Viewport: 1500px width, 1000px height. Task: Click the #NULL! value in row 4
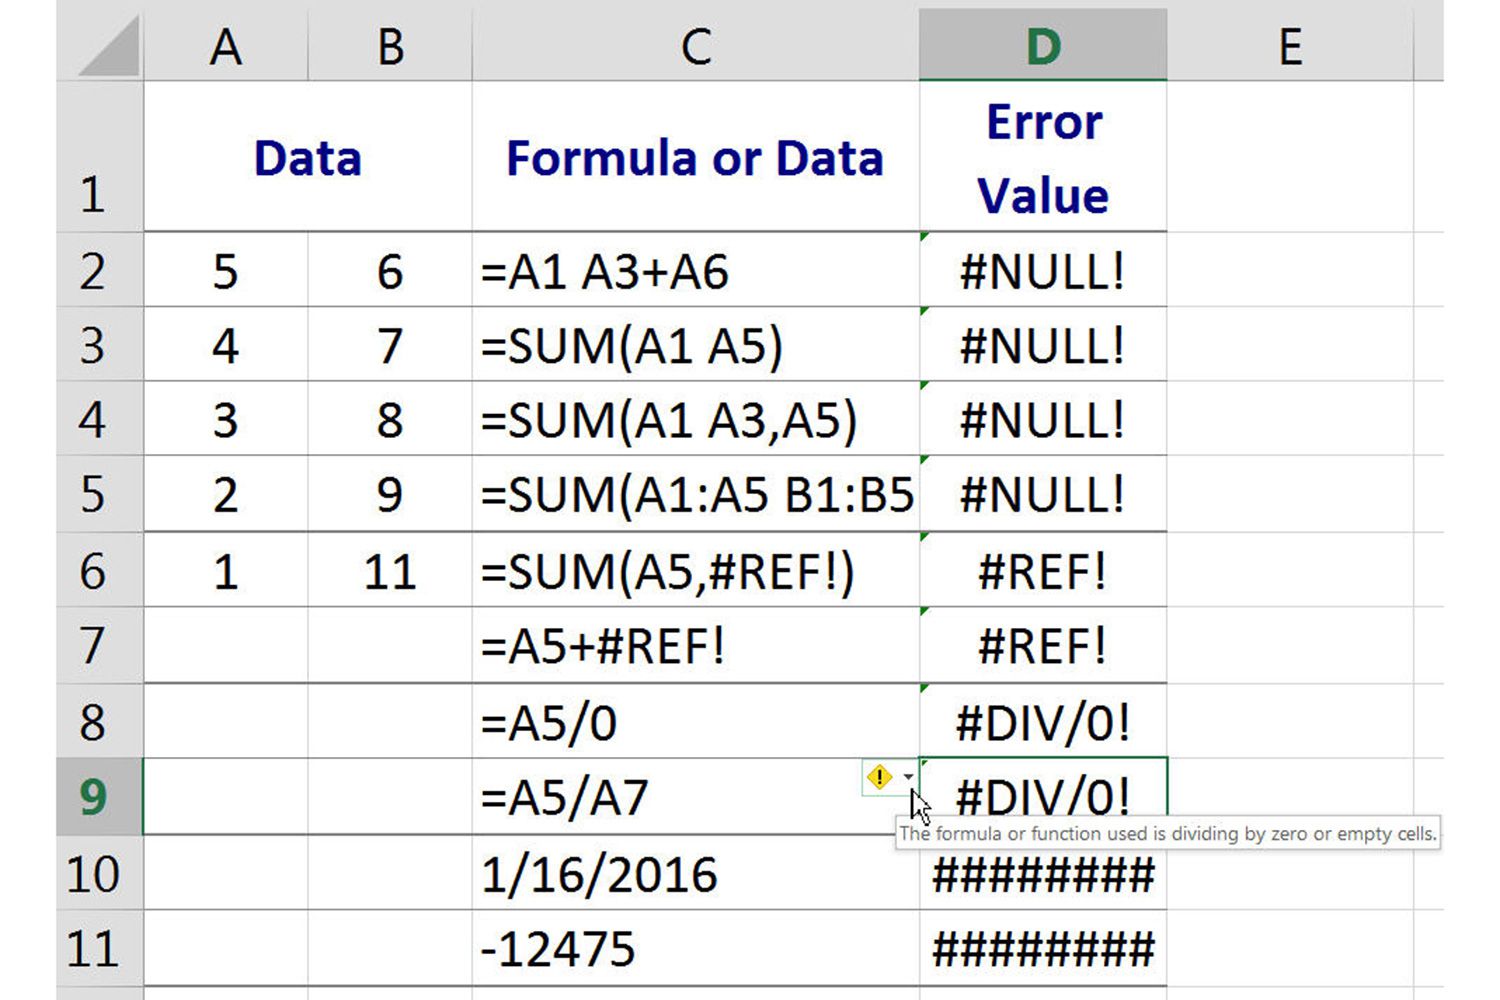[1043, 419]
